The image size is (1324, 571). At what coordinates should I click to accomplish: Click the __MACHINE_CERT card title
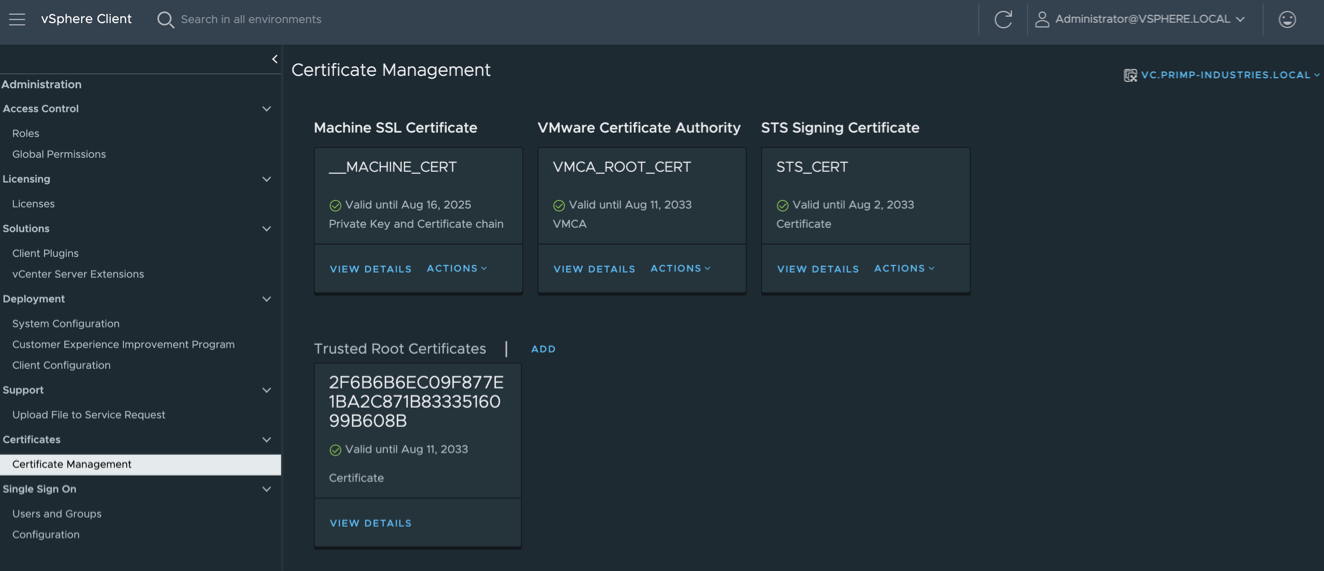pyautogui.click(x=393, y=167)
